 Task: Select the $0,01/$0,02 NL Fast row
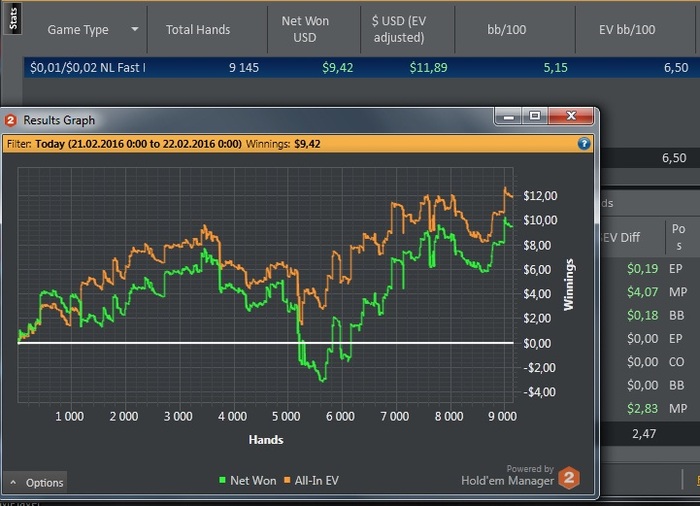coord(362,67)
